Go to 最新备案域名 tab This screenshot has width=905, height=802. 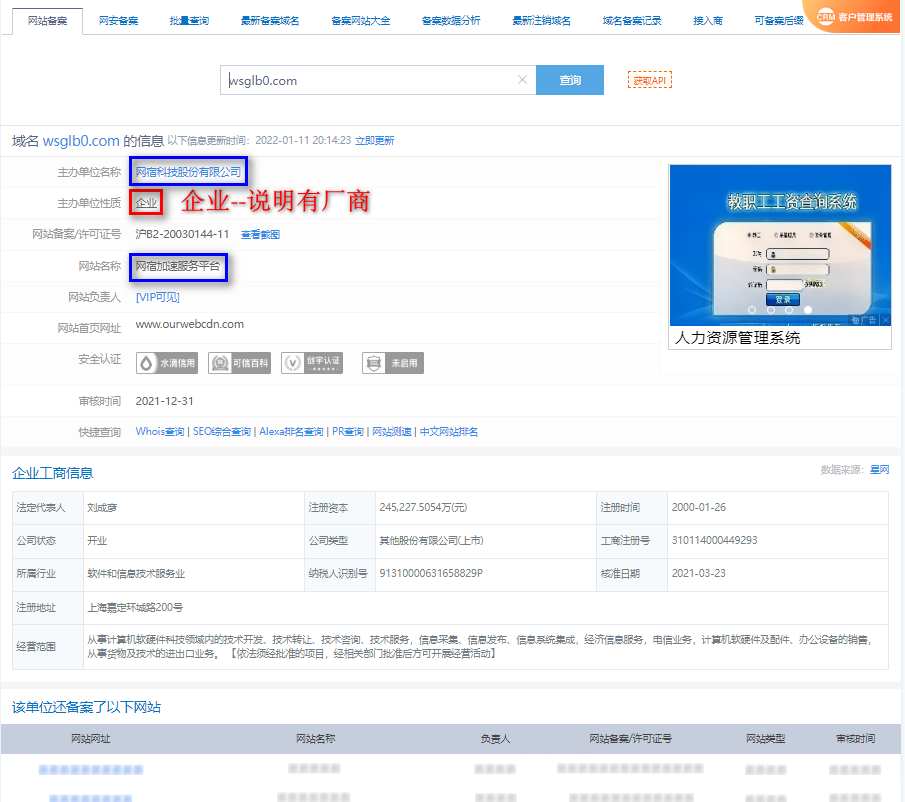pyautogui.click(x=270, y=21)
